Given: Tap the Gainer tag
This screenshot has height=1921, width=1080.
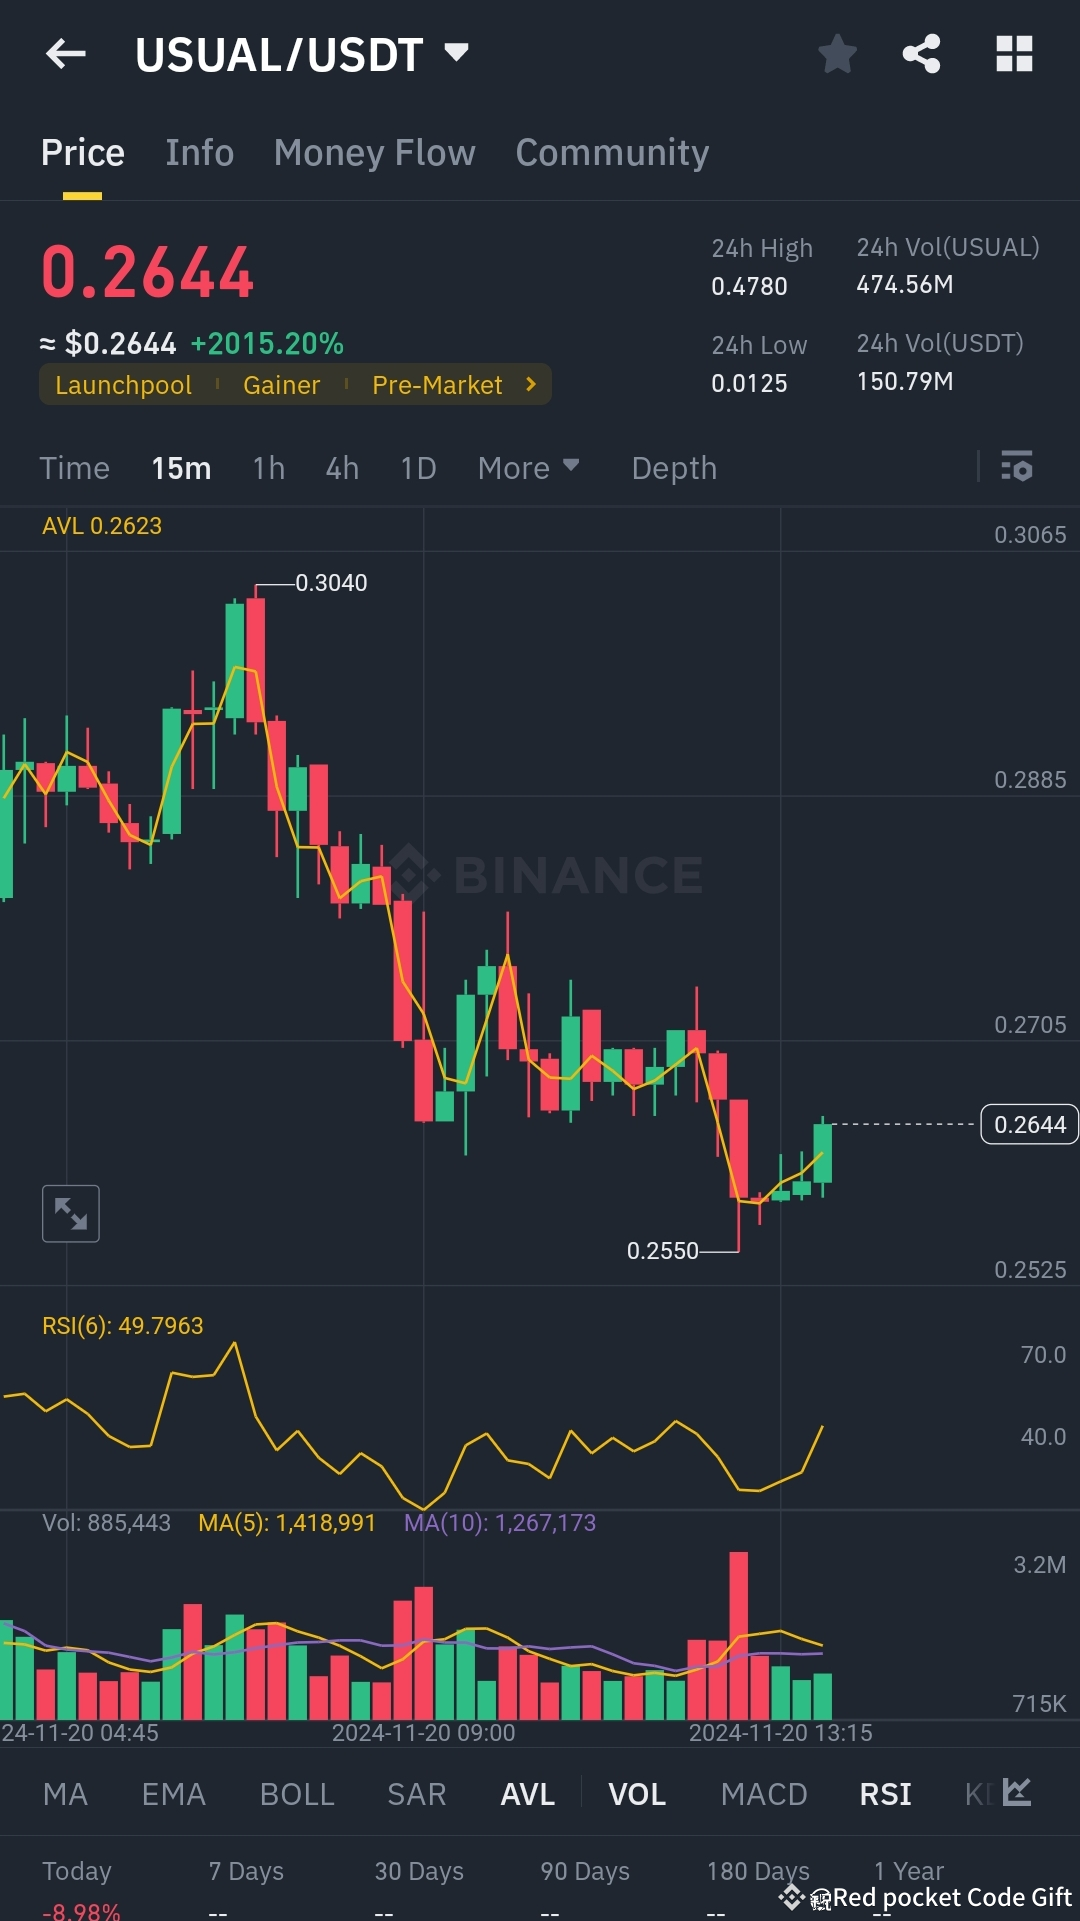Looking at the screenshot, I should tap(281, 385).
